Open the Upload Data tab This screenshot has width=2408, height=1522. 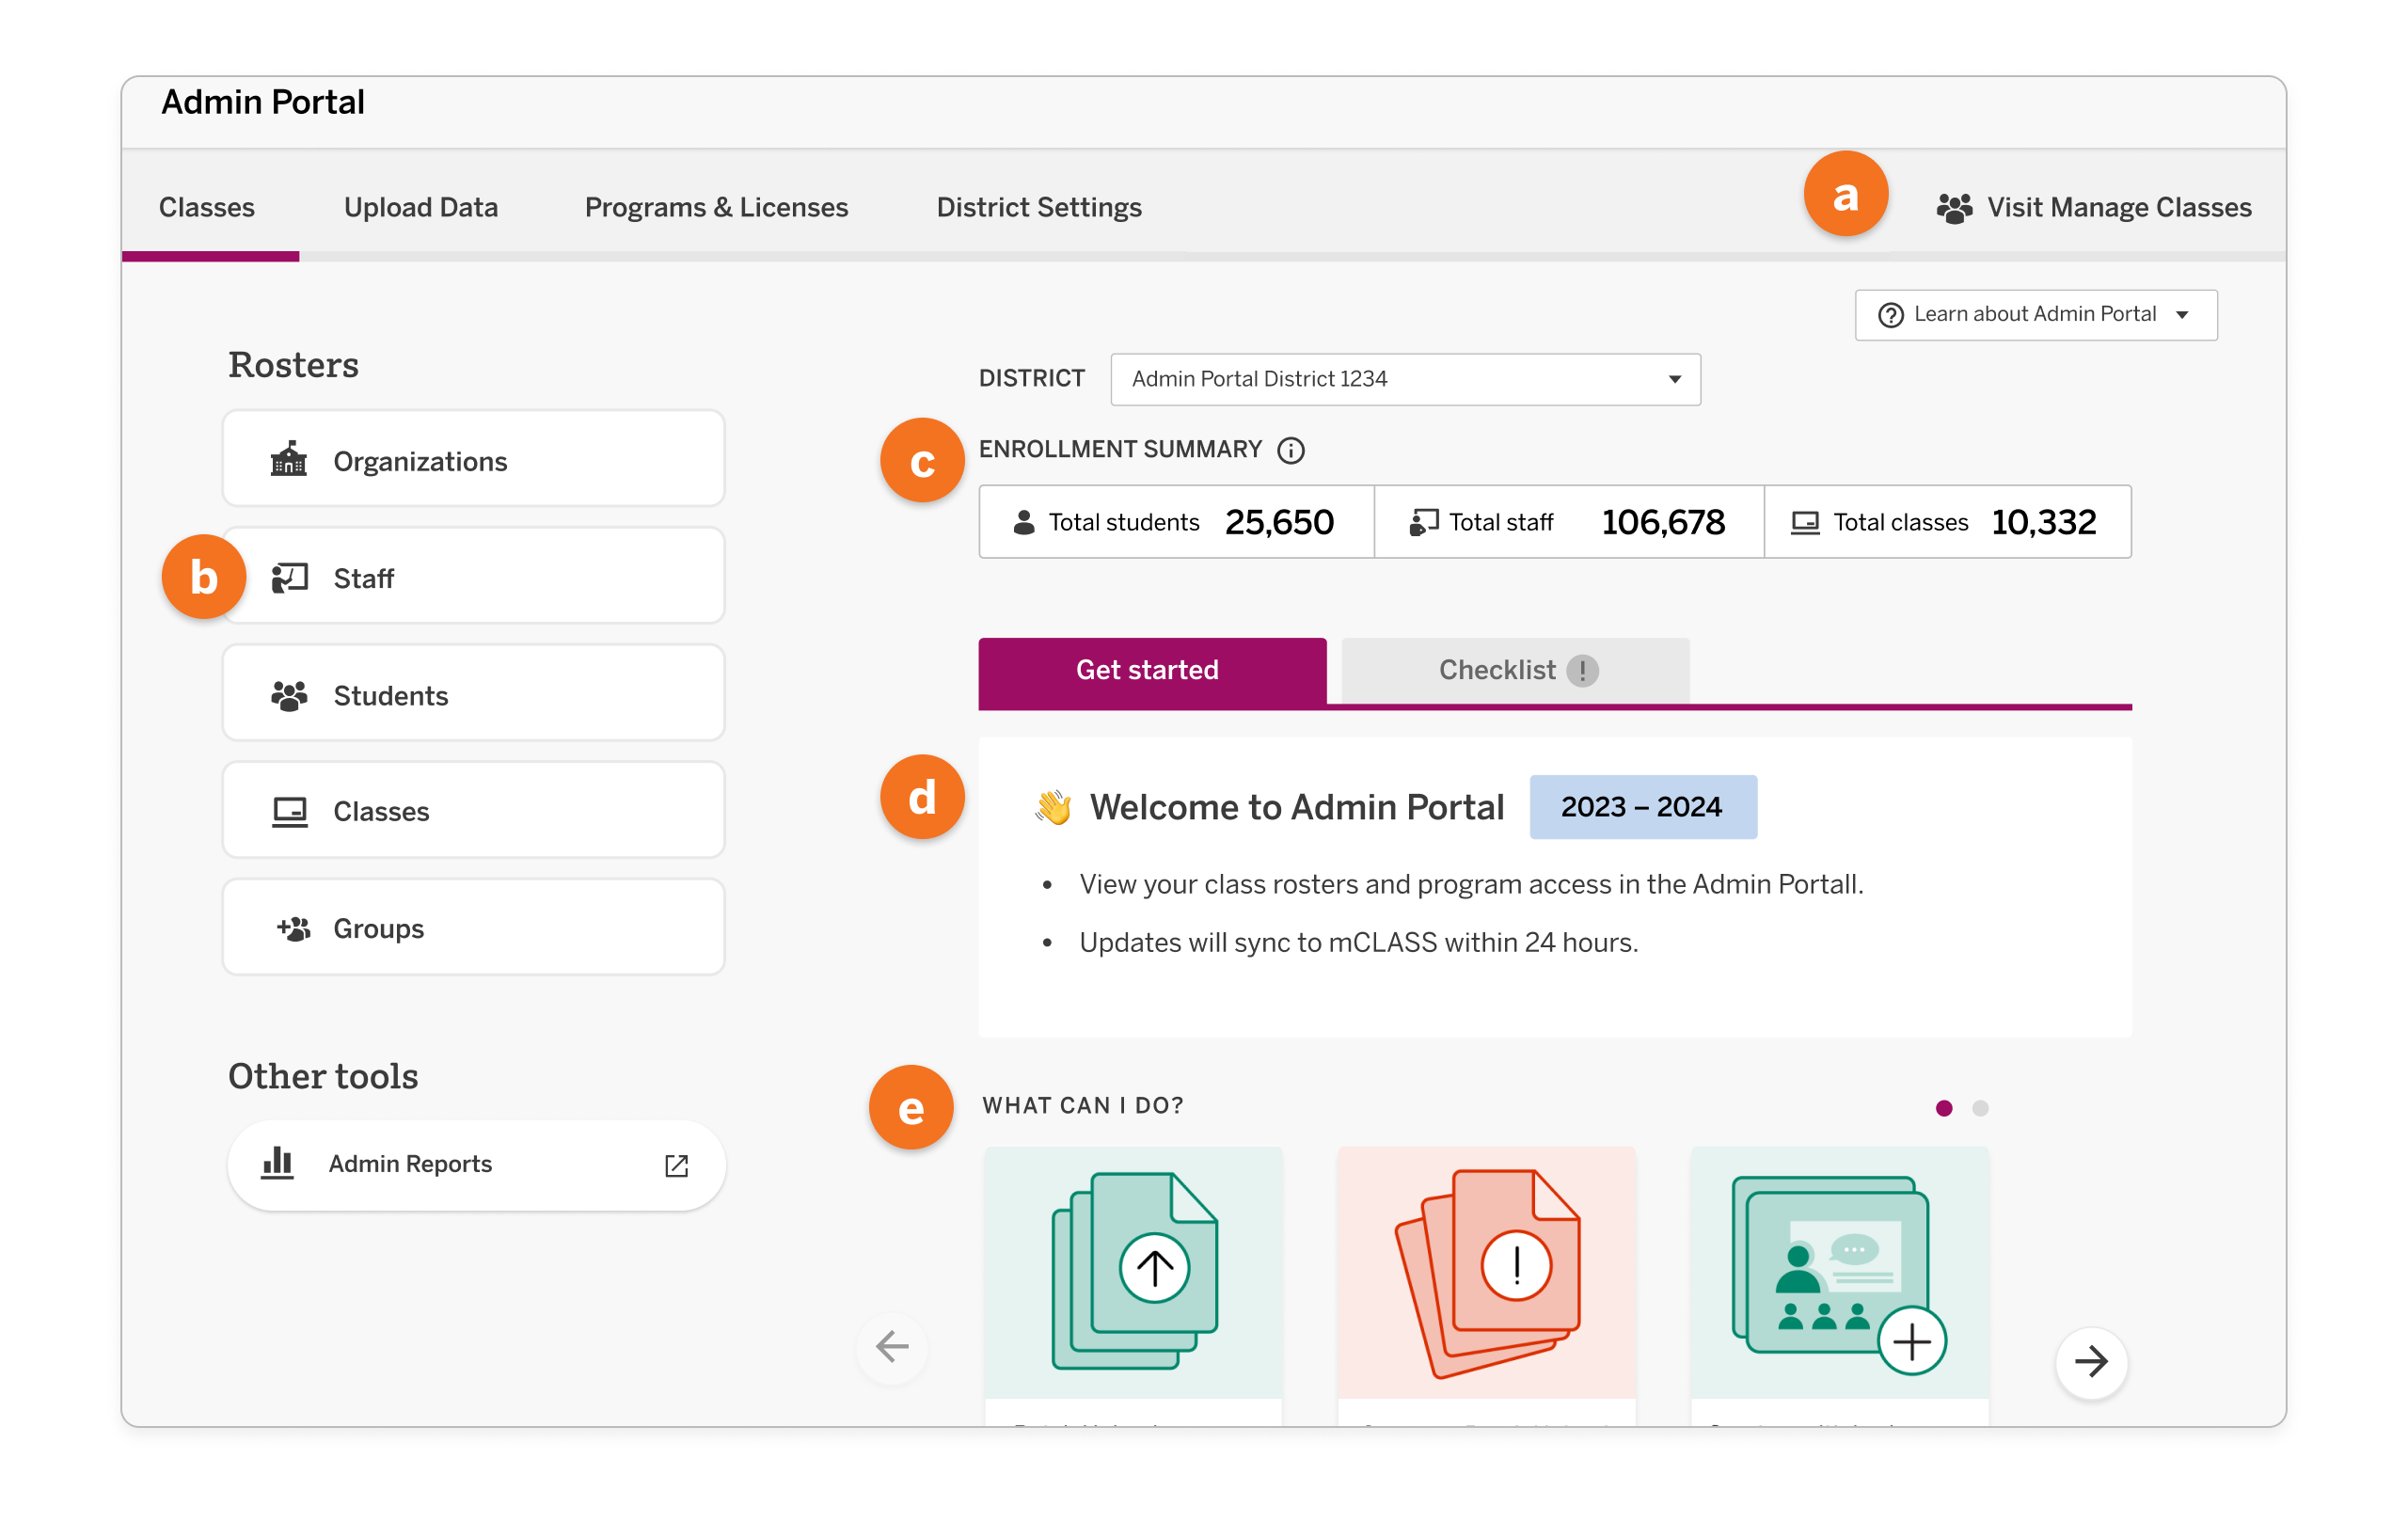(421, 207)
